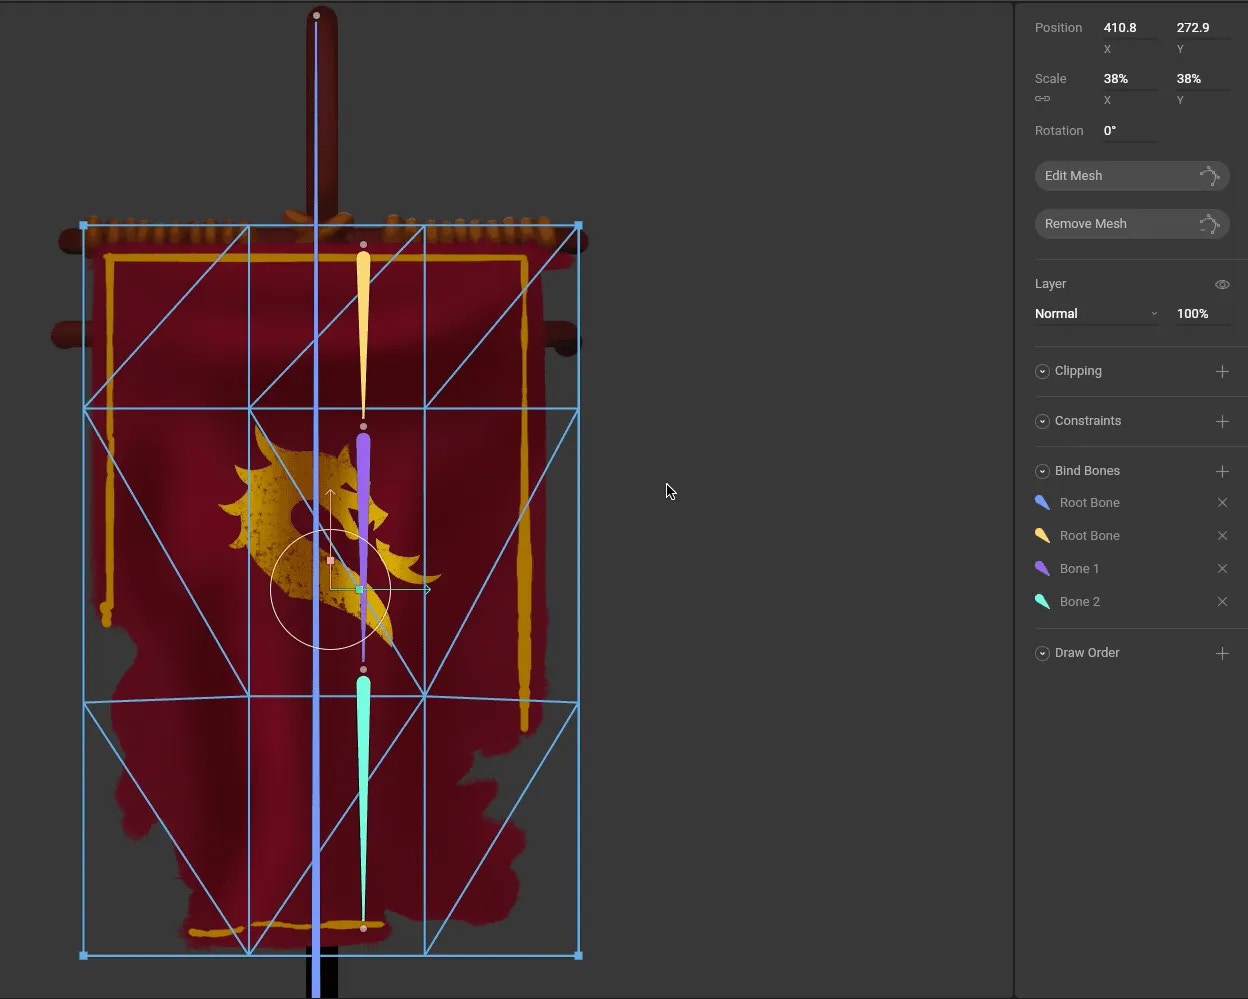Edit the Position Y value 272.9

(1202, 28)
